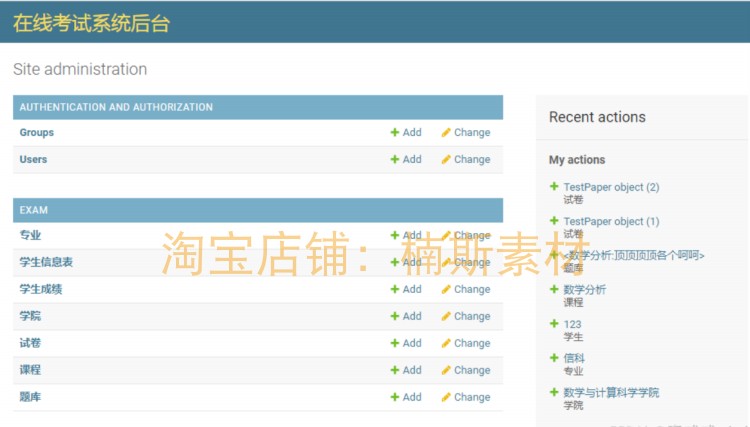The height and width of the screenshot is (427, 750).
Task: Open the 123 student recent action
Action: click(x=572, y=324)
